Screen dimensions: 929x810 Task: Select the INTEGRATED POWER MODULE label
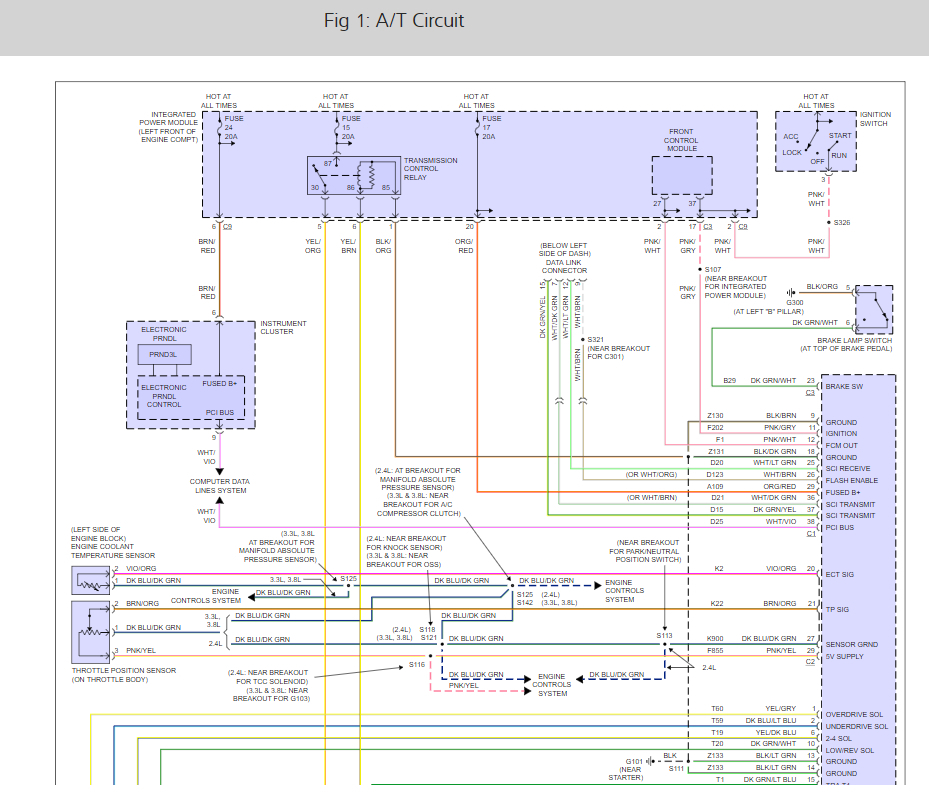tap(168, 127)
